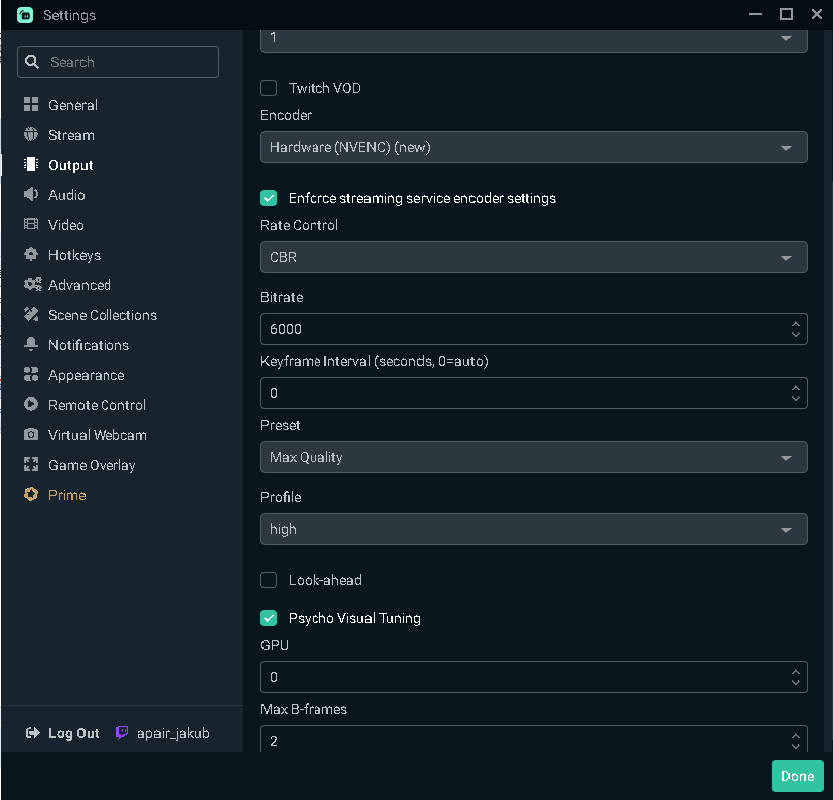Enable the Twitch VOD checkbox

click(268, 88)
